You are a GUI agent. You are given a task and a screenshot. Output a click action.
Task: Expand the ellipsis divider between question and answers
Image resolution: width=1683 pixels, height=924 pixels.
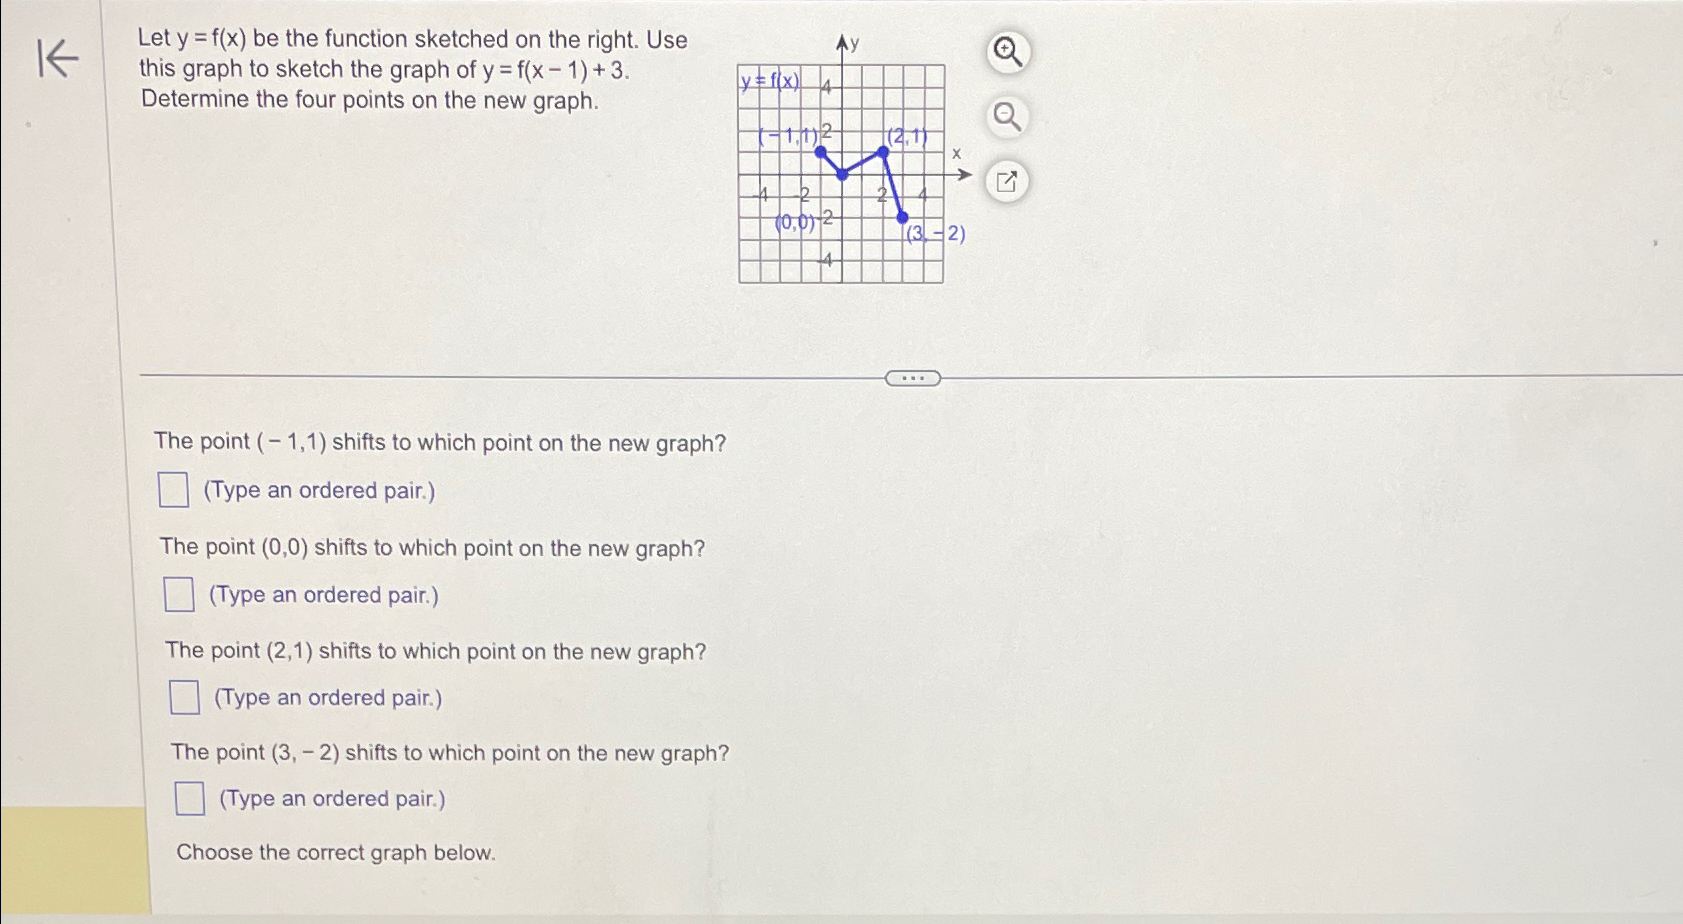point(913,377)
